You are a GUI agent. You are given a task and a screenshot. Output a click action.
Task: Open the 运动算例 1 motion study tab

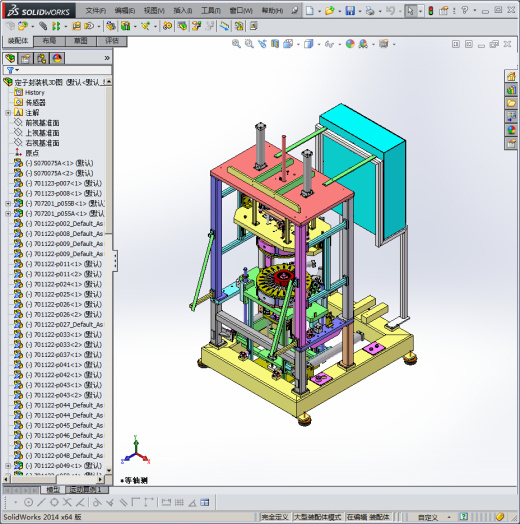click(x=87, y=490)
